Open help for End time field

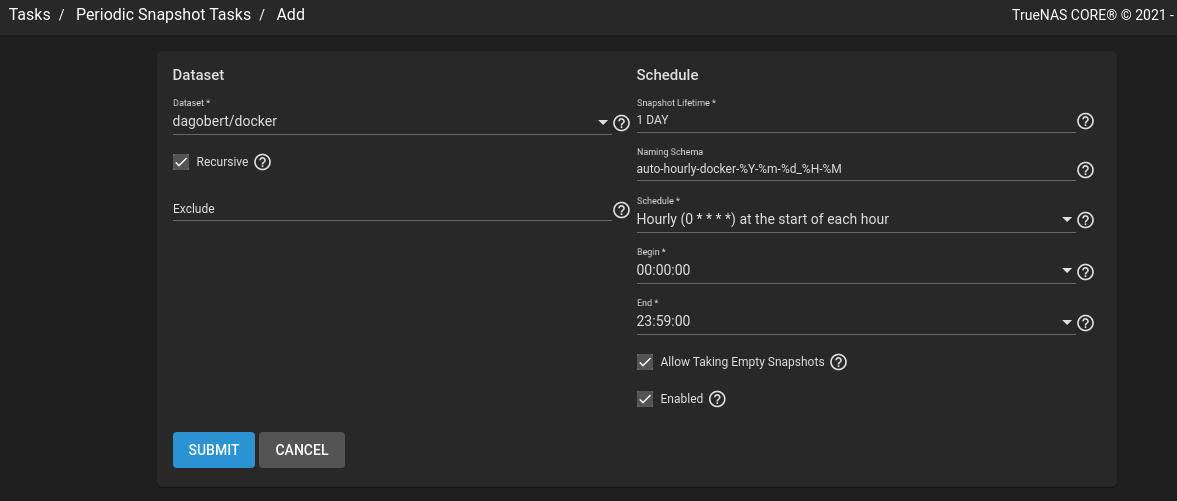[1086, 323]
